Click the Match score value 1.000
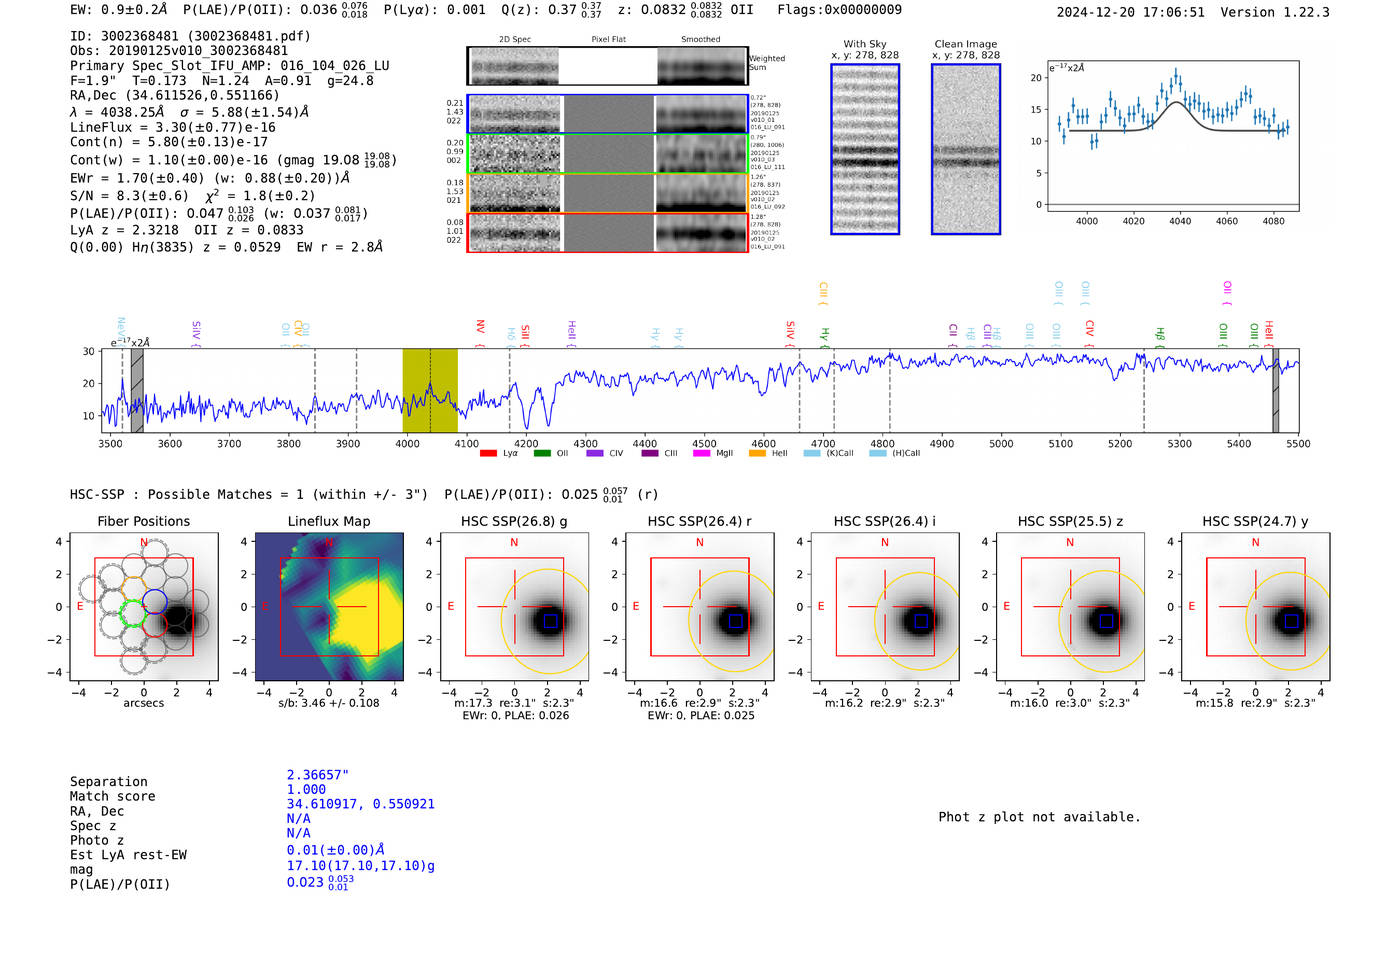The width and height of the screenshot is (1400, 953). 306,789
